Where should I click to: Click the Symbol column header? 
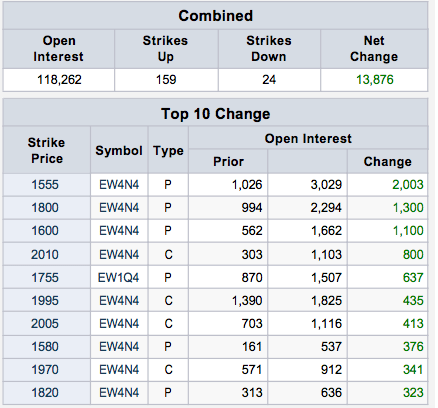coord(119,151)
